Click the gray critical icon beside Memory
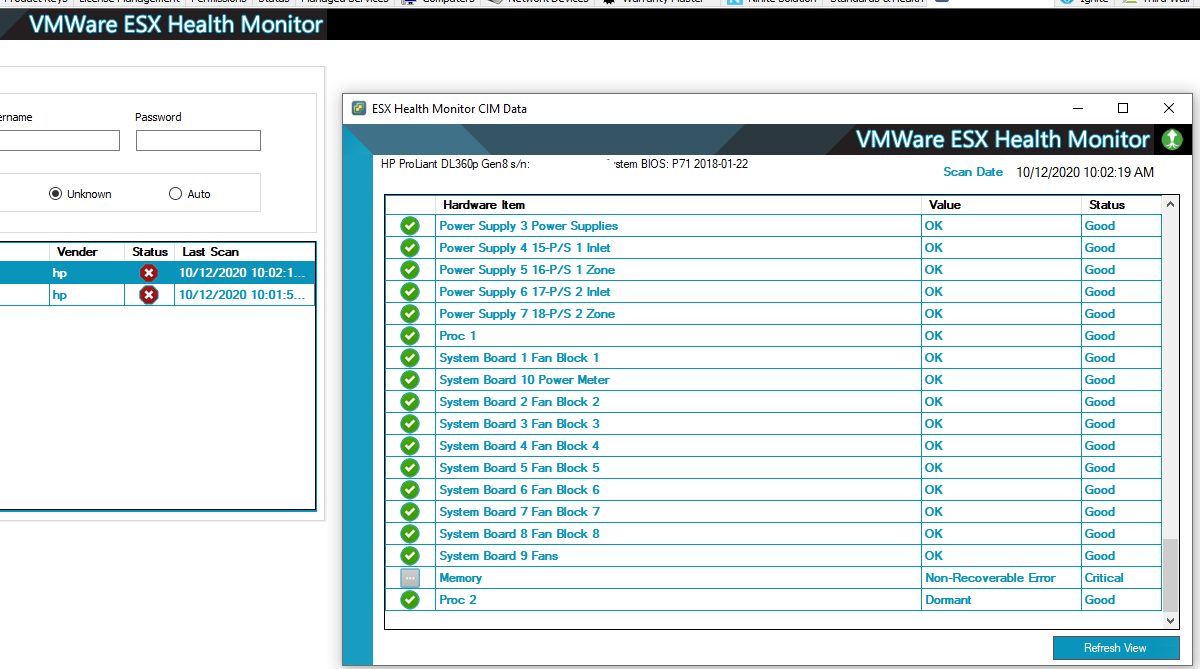Screen dimensions: 1200x669 click(410, 578)
